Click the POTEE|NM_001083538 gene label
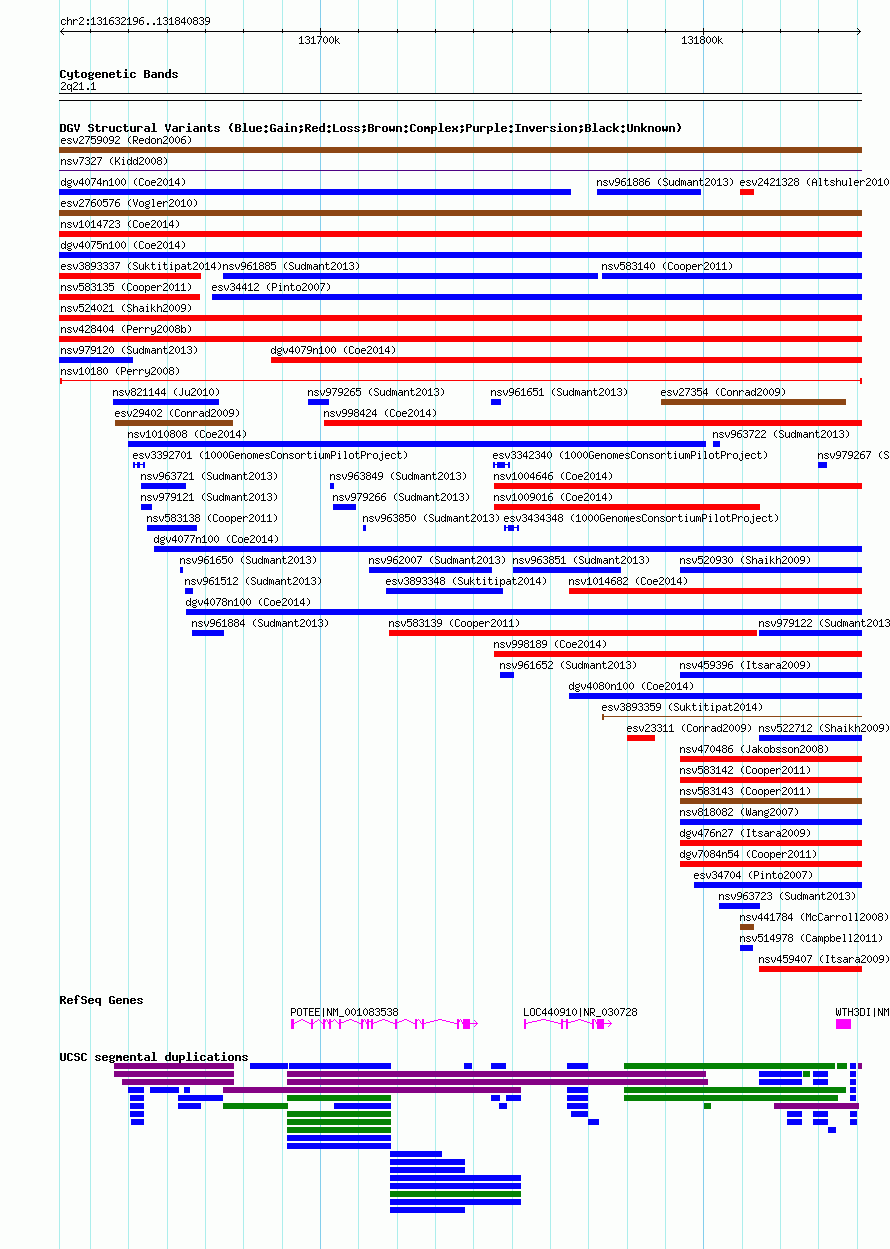The image size is (890, 1249). tap(344, 1012)
